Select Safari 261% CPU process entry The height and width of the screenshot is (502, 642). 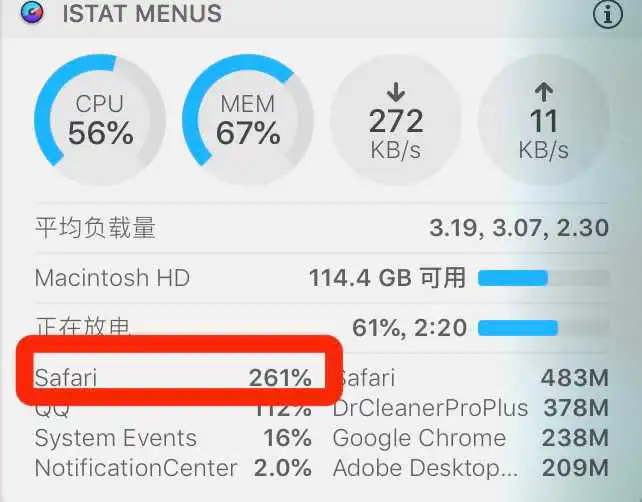(173, 377)
